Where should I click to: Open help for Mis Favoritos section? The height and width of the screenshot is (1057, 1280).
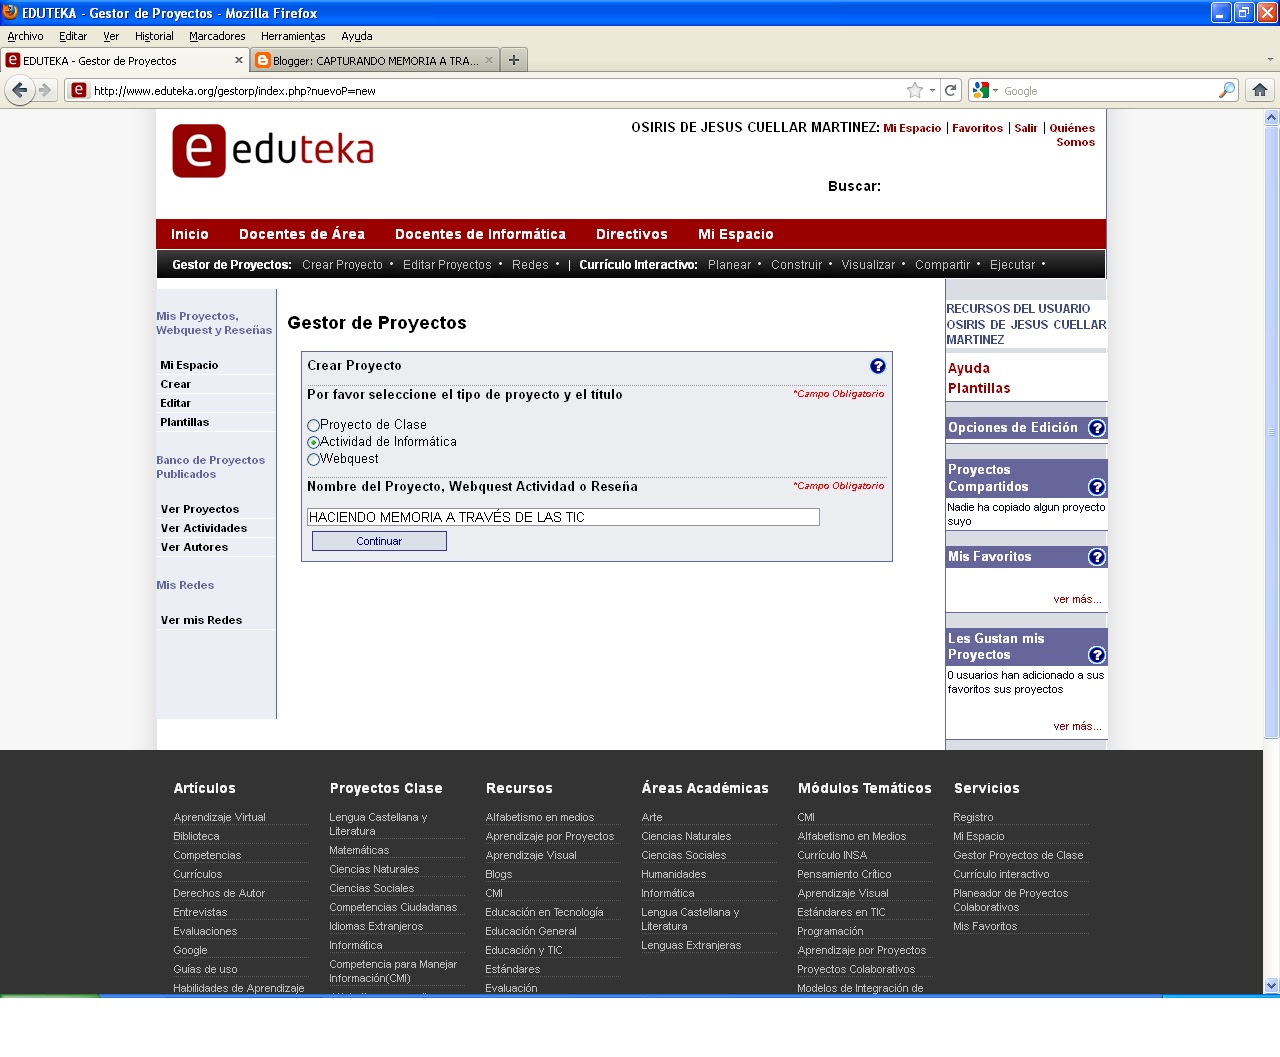coord(1097,556)
